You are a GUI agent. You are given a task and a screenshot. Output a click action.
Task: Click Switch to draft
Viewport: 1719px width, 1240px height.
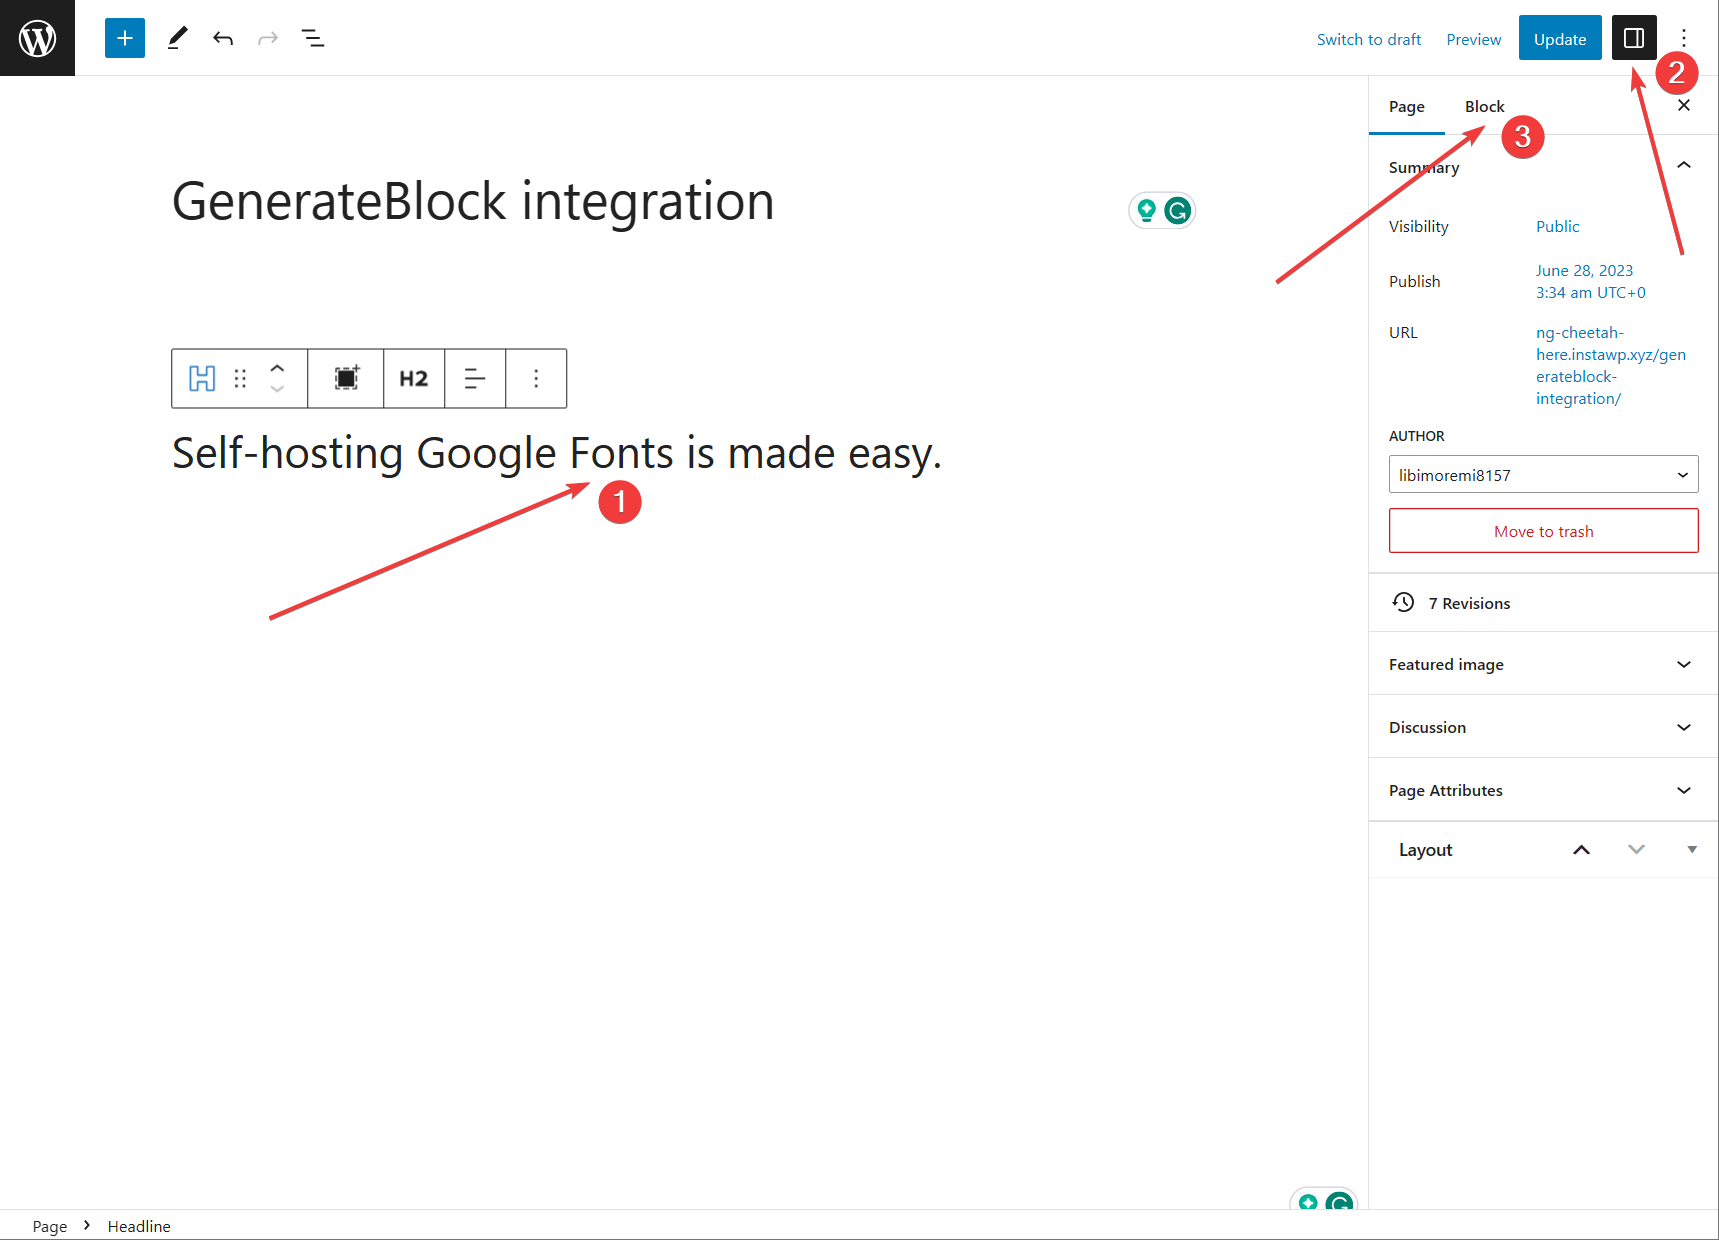(x=1368, y=39)
